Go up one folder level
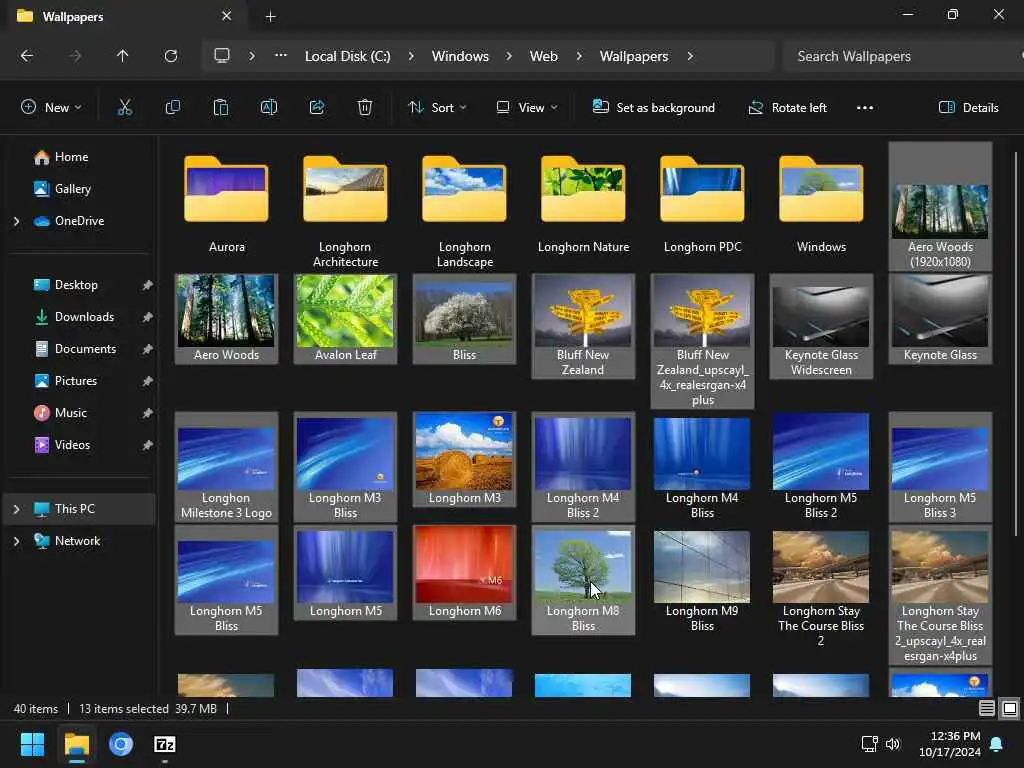 (122, 56)
